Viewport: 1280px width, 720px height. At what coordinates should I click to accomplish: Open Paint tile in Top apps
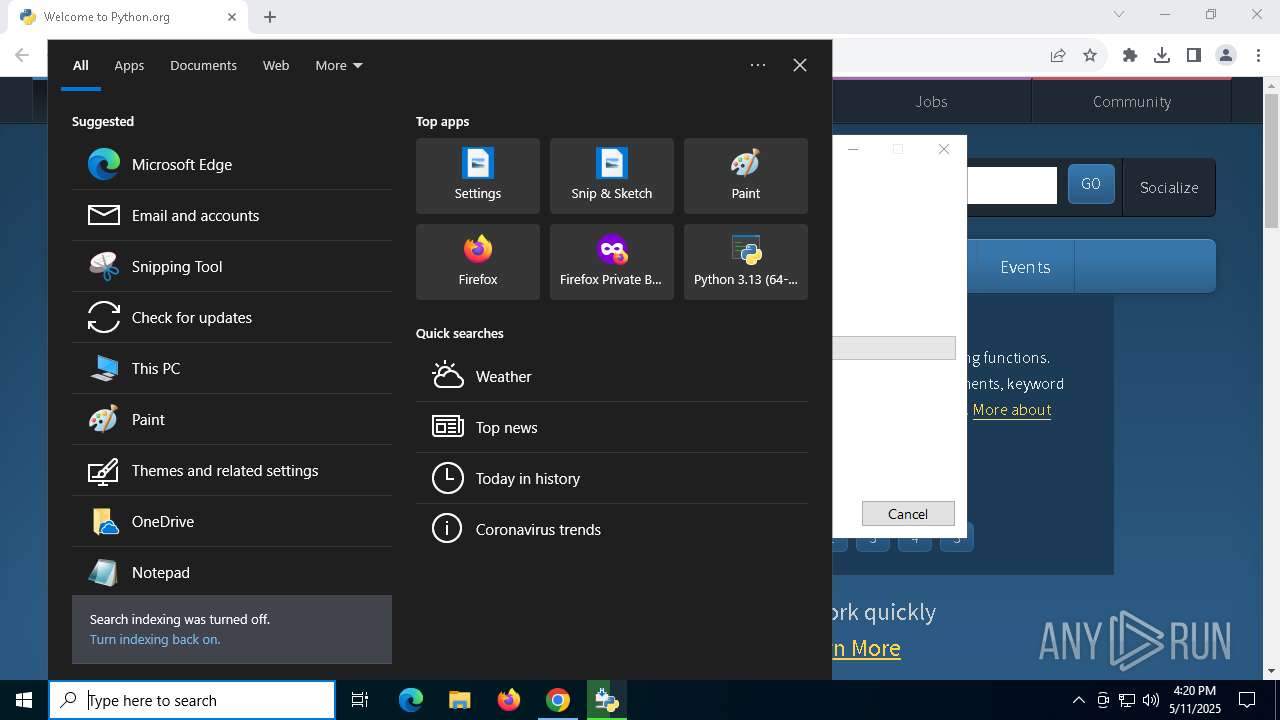[746, 176]
